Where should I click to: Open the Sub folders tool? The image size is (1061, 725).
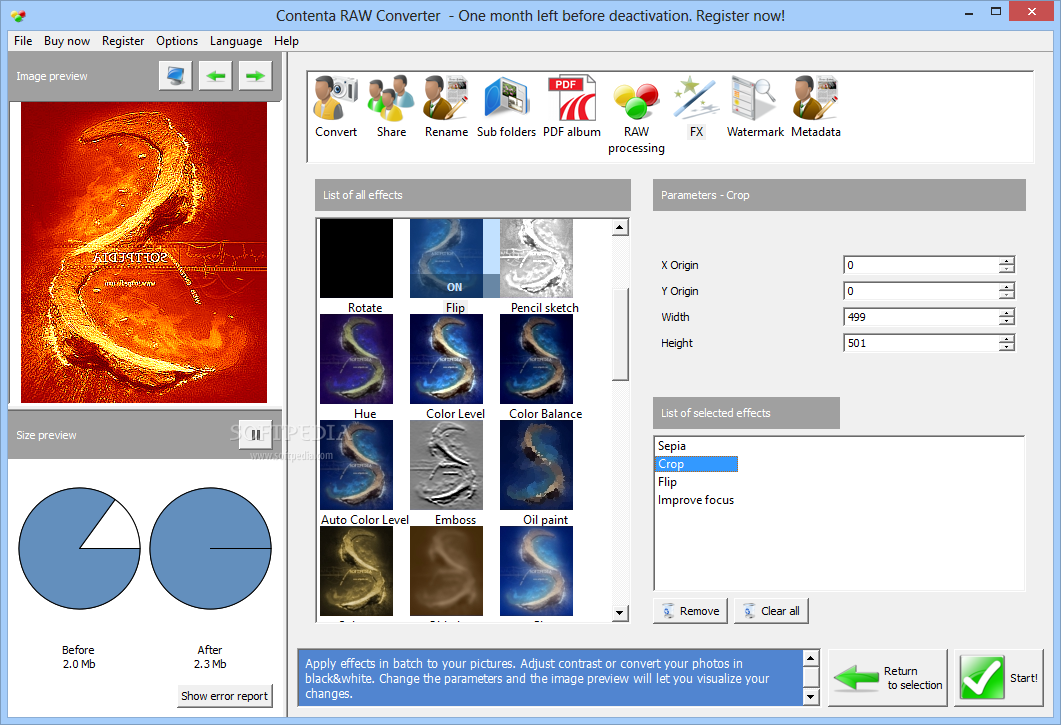(x=506, y=106)
